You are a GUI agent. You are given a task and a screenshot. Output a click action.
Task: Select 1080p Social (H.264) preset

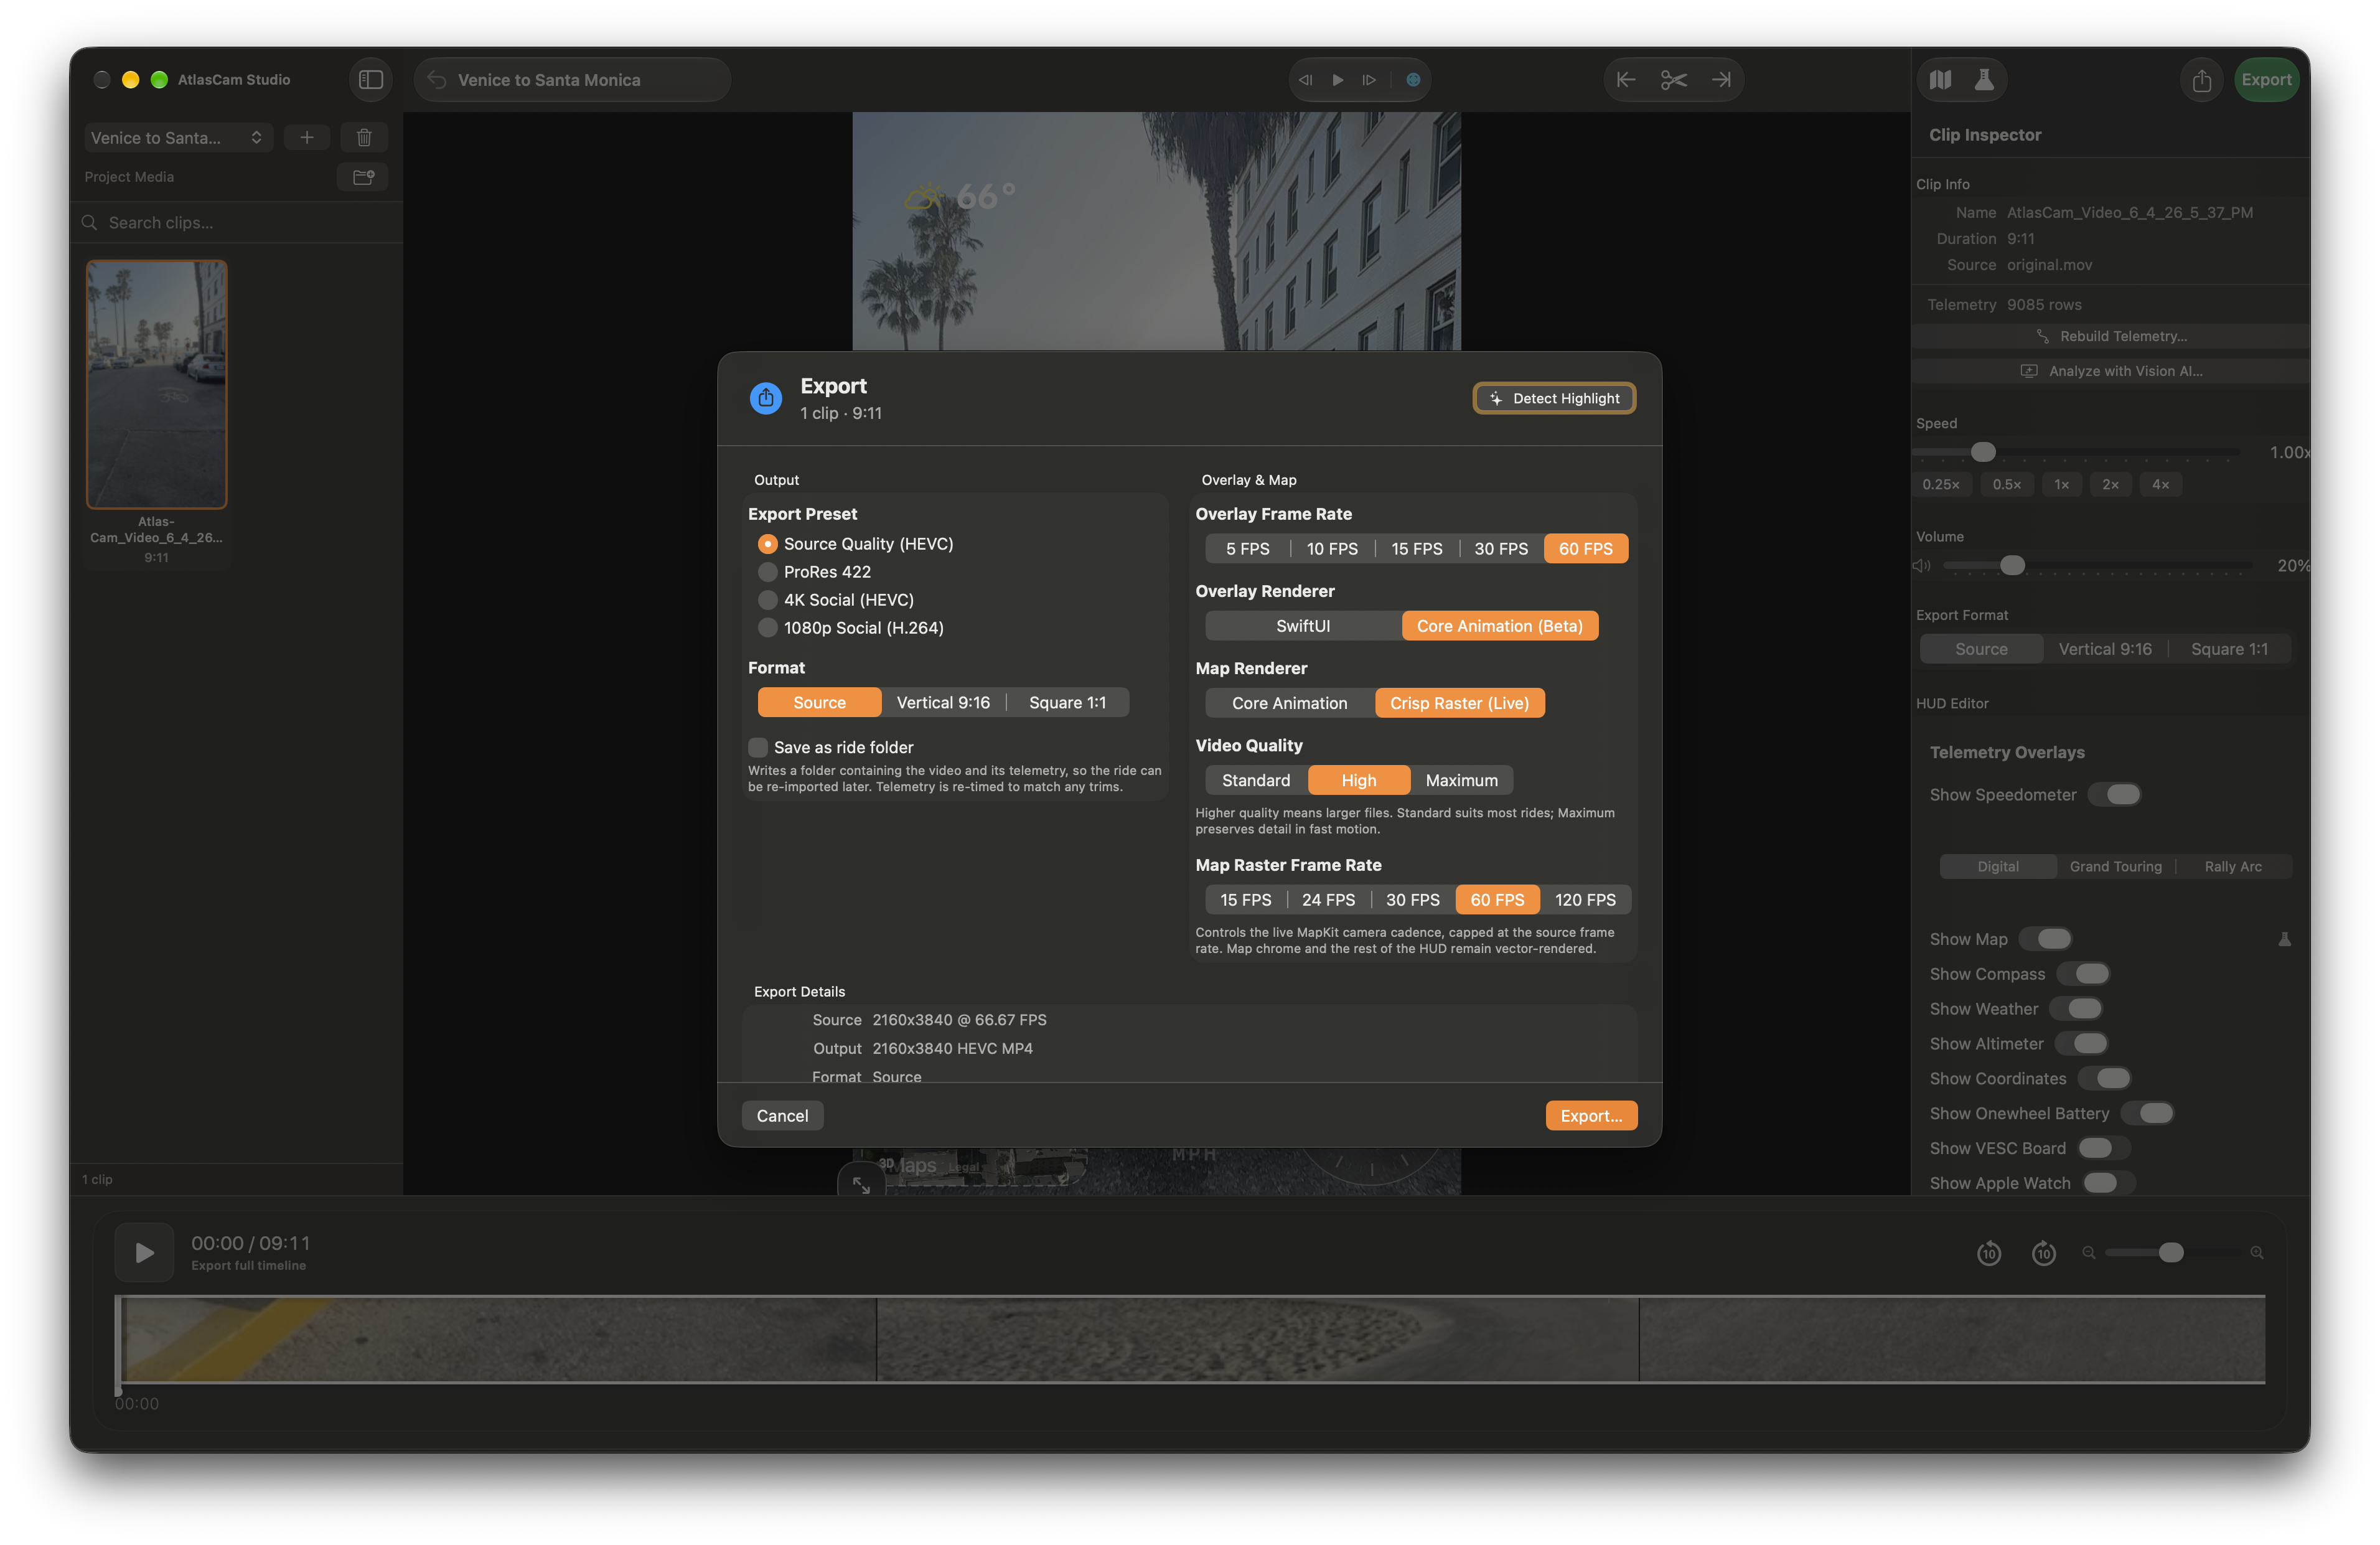point(851,628)
